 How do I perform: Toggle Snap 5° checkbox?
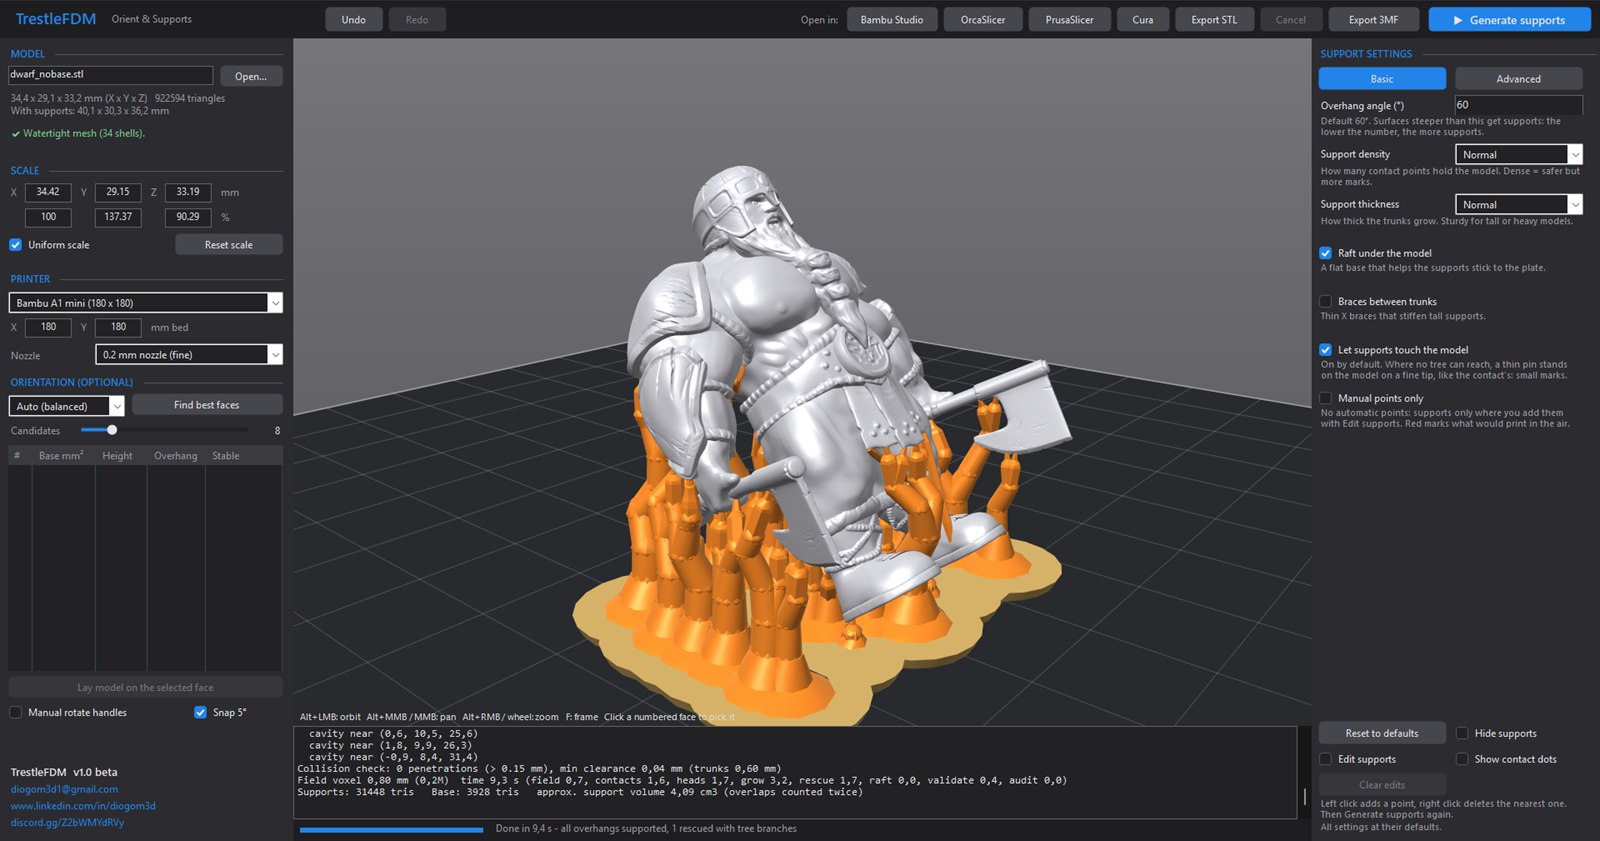(x=201, y=713)
